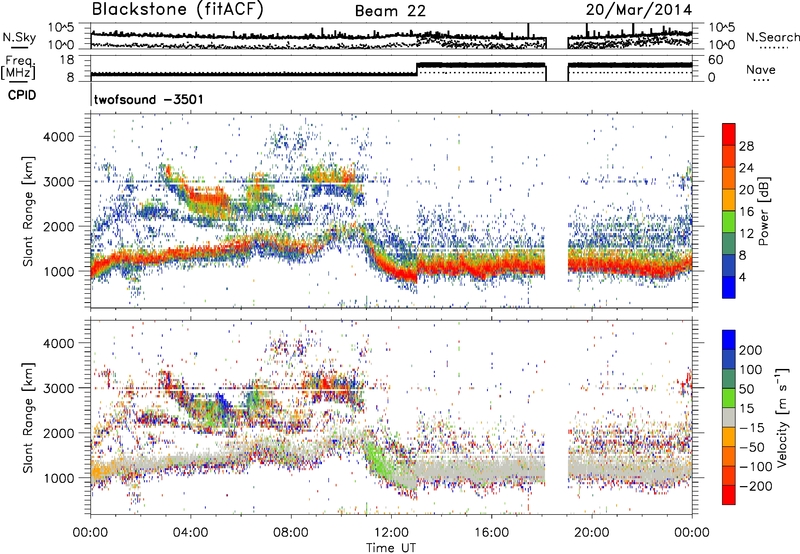Click "Slant Range [km]" label of the velocity panel
800x554 pixels.
click(x=29, y=417)
